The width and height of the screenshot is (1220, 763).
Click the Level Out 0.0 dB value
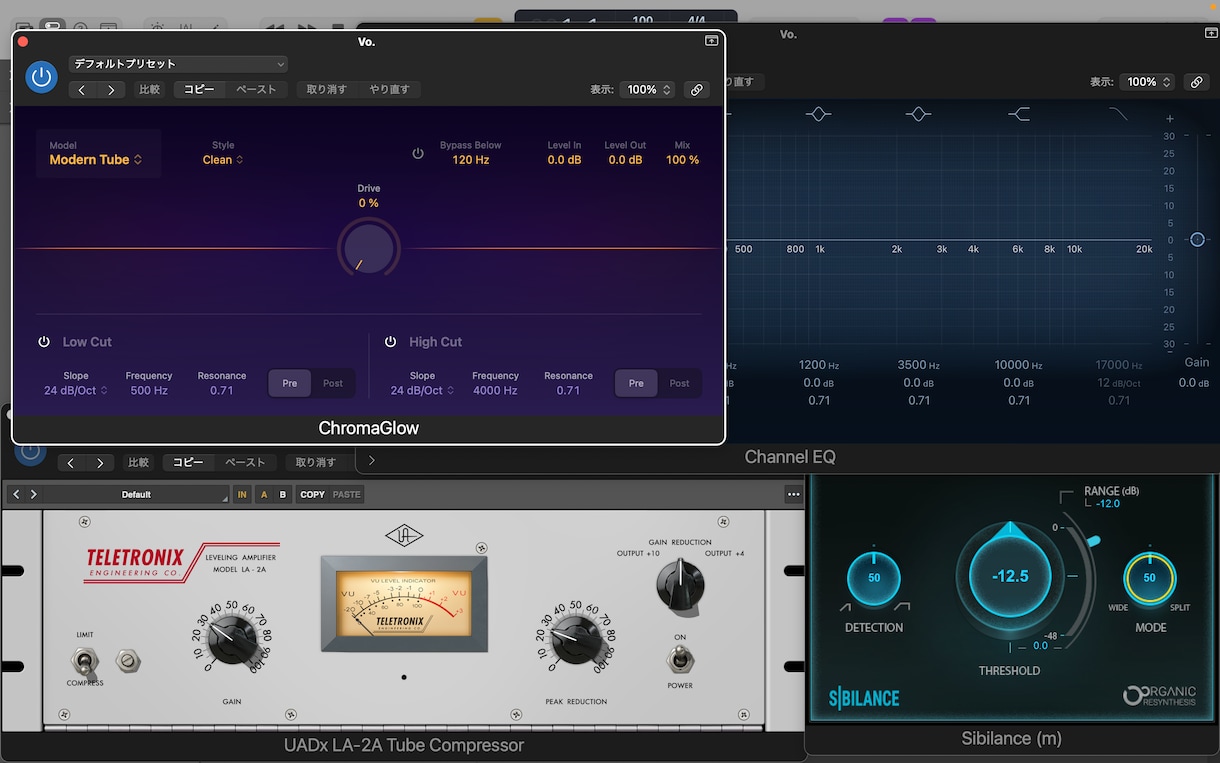click(x=625, y=160)
